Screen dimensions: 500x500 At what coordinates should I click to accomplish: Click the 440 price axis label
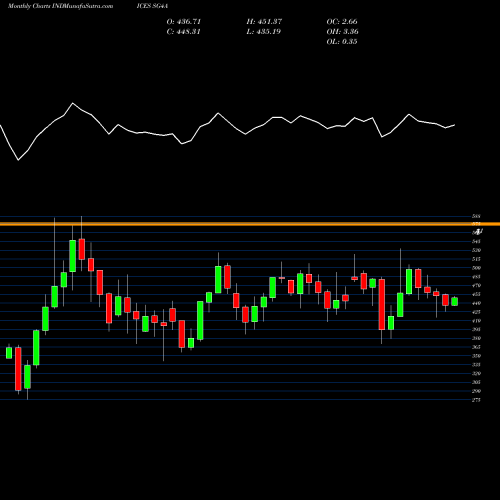tap(476, 303)
